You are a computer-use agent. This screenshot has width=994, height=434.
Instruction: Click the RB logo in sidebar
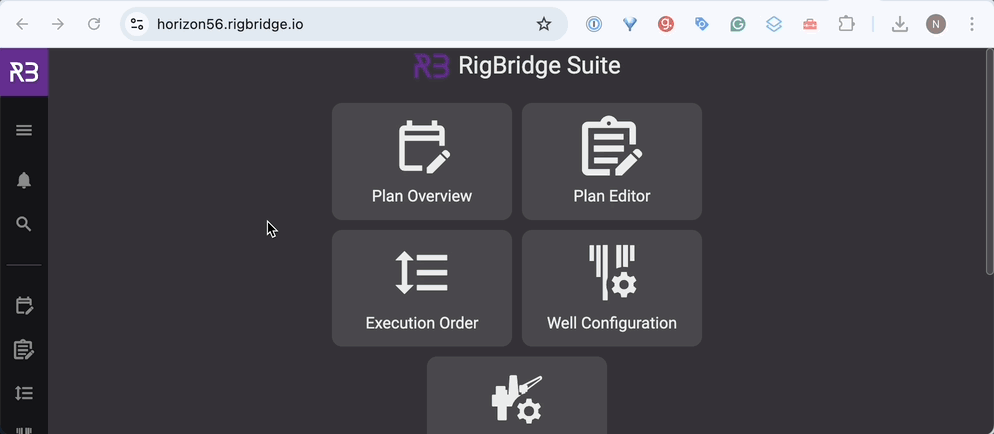pyautogui.click(x=24, y=72)
